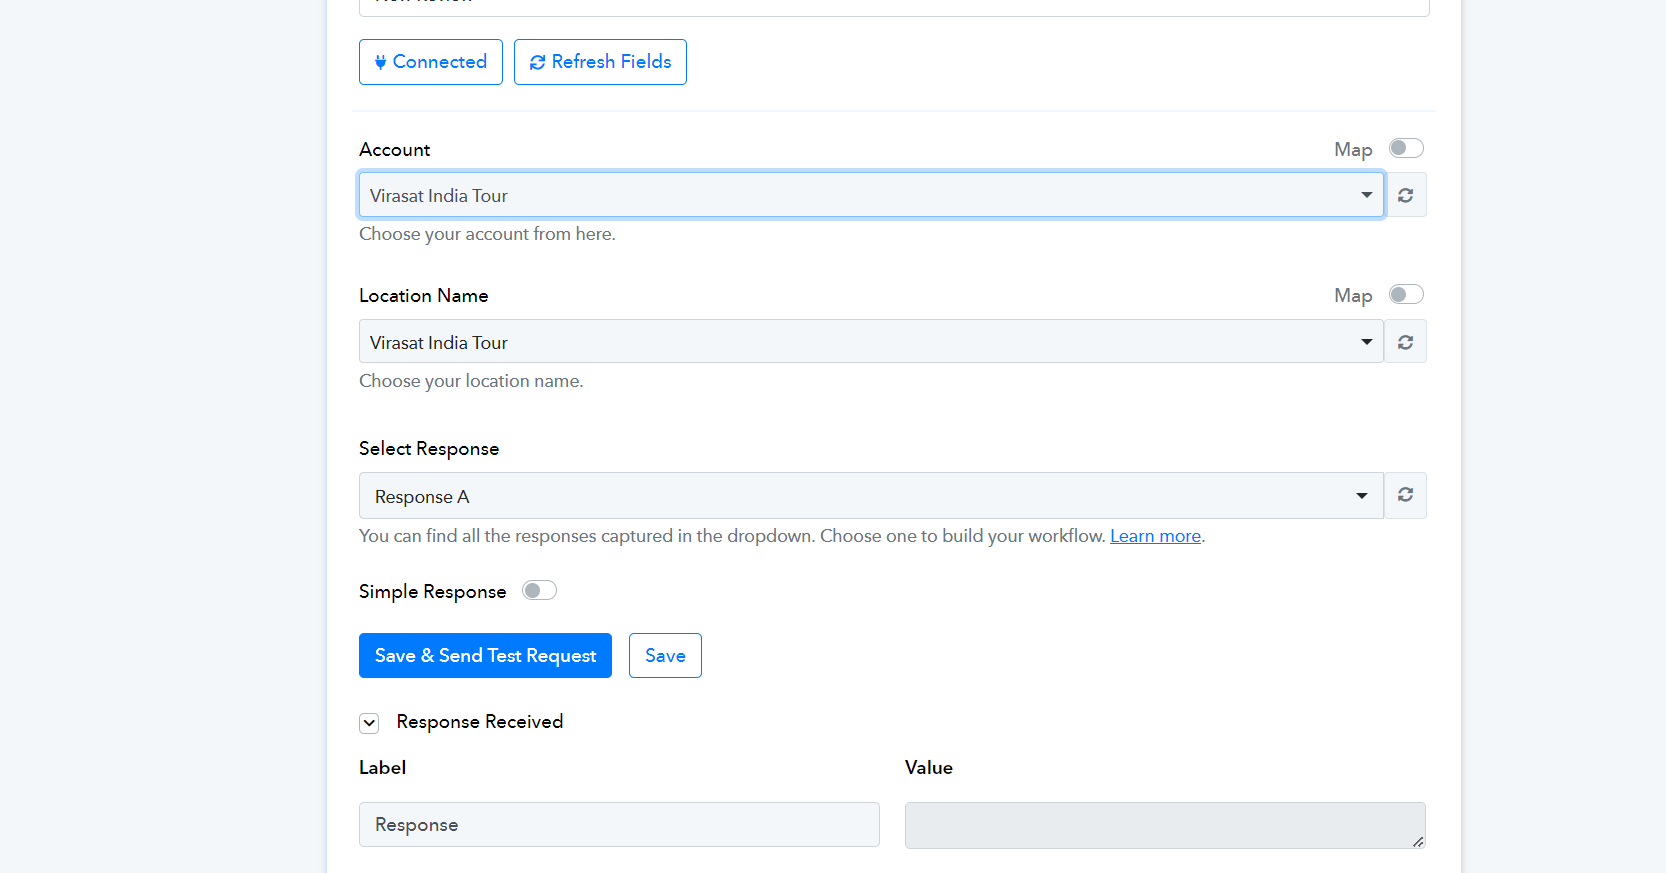Toggle the Map switch for Location Name
The width and height of the screenshot is (1666, 873).
click(x=1406, y=294)
